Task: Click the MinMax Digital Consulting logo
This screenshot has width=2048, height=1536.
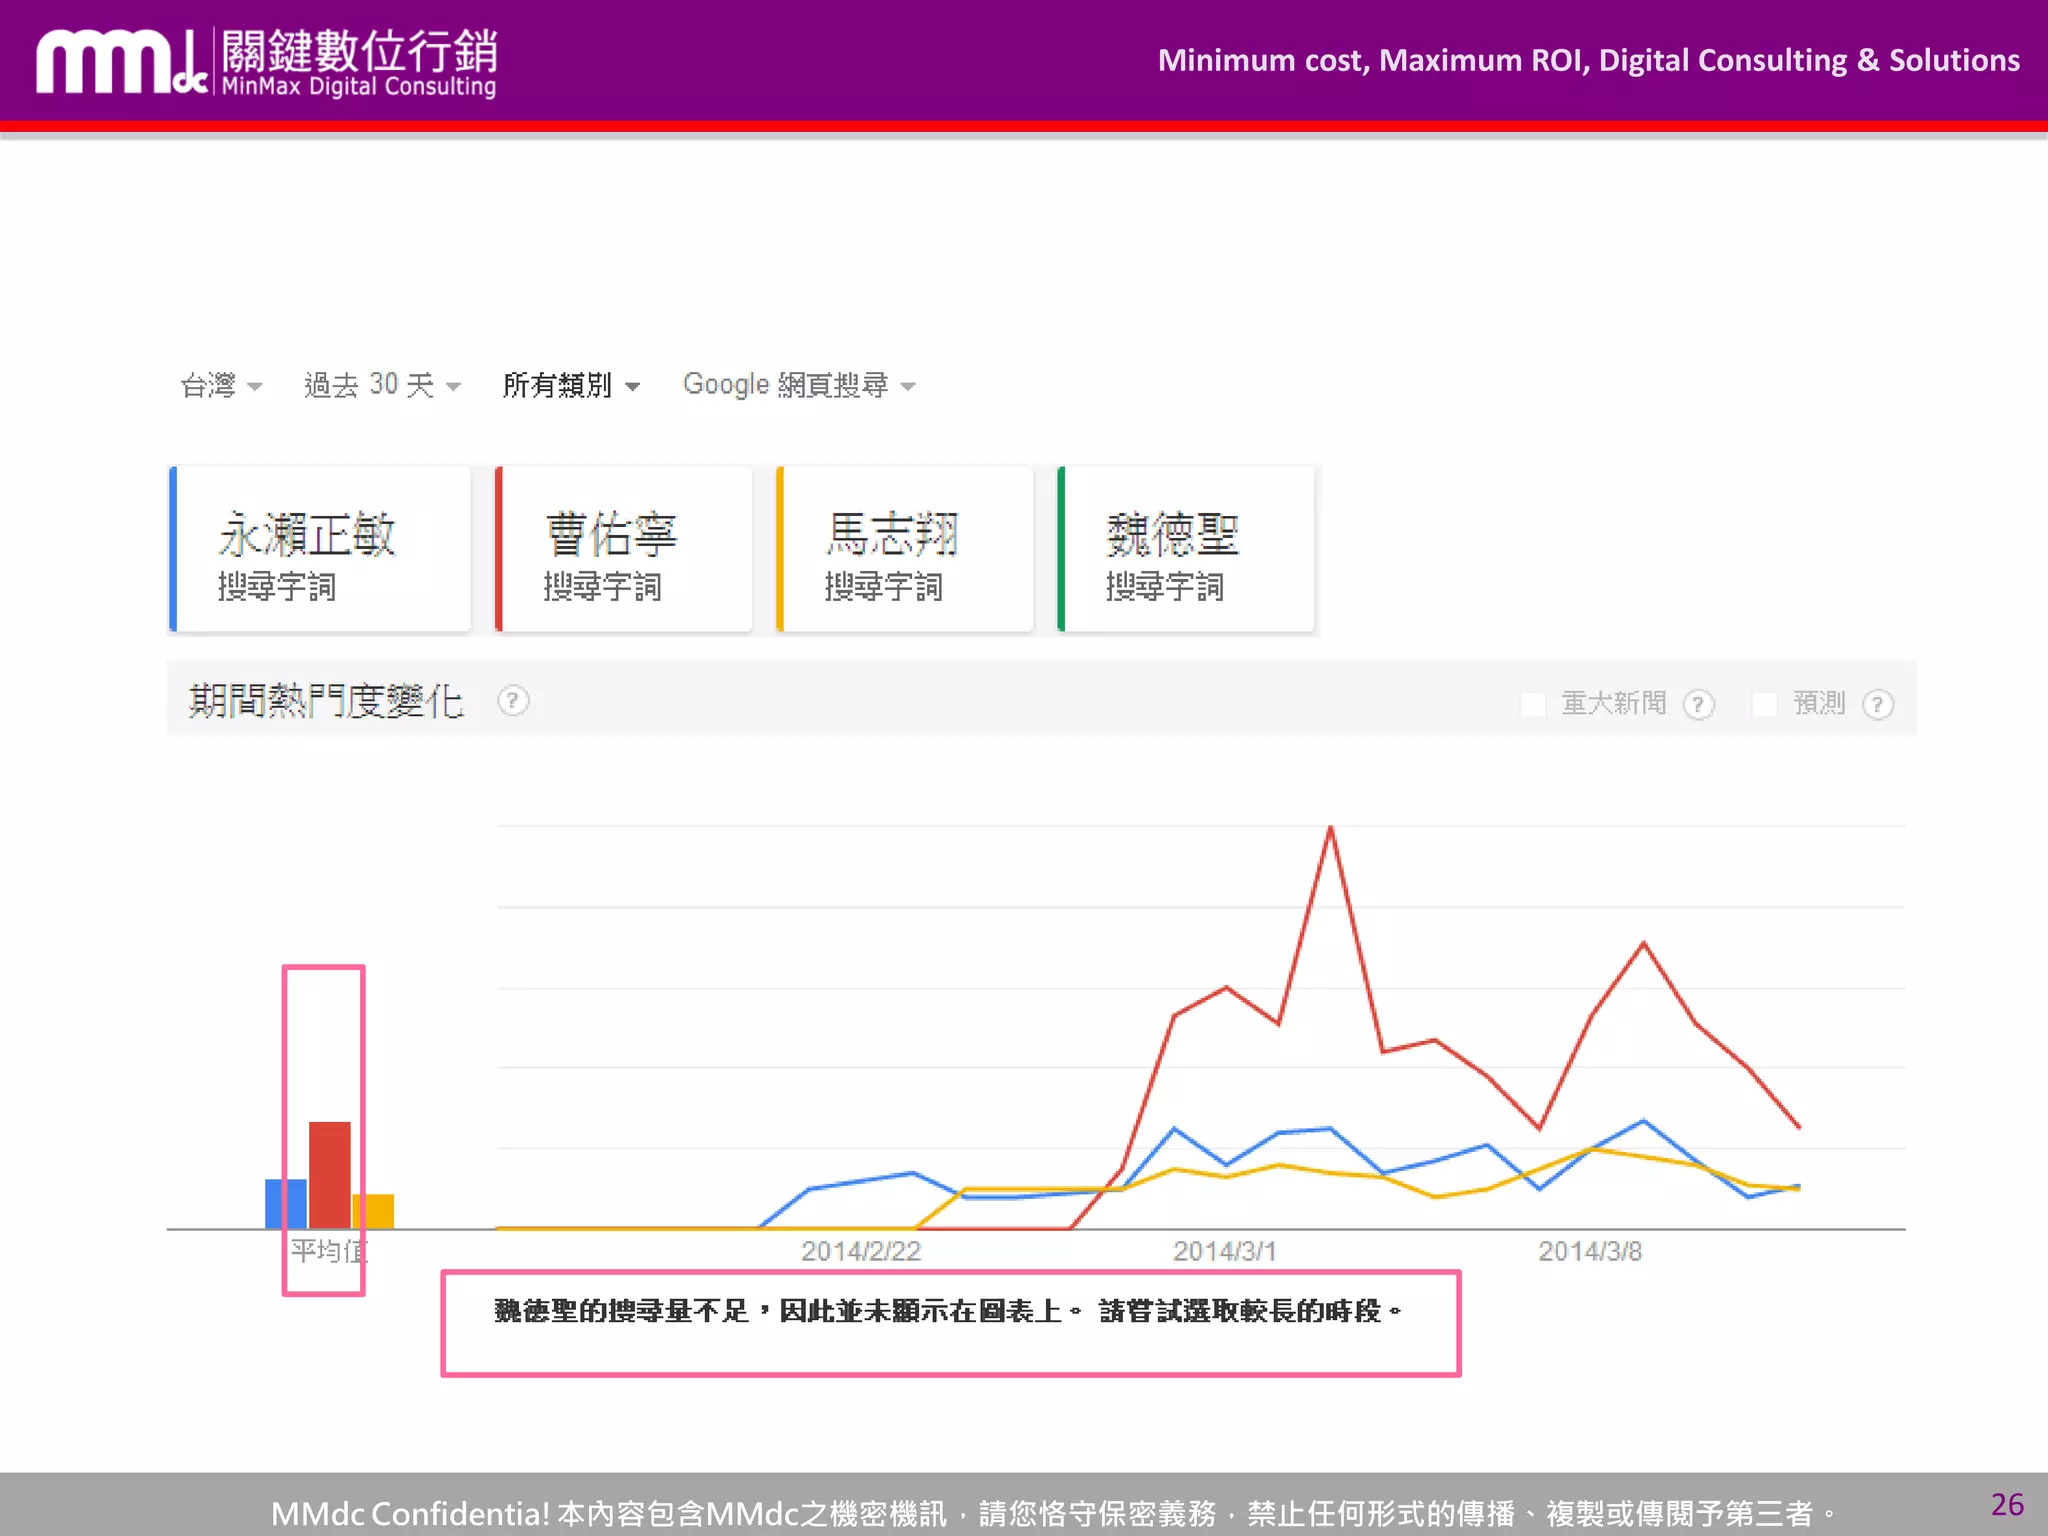Action: click(x=267, y=62)
